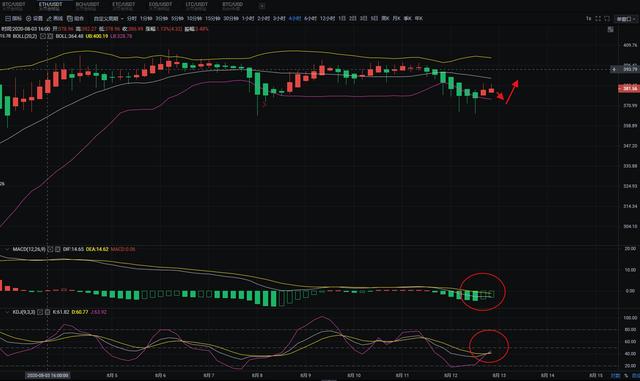Select the 1分钟 interval
The height and width of the screenshot is (381, 640).
click(x=146, y=18)
